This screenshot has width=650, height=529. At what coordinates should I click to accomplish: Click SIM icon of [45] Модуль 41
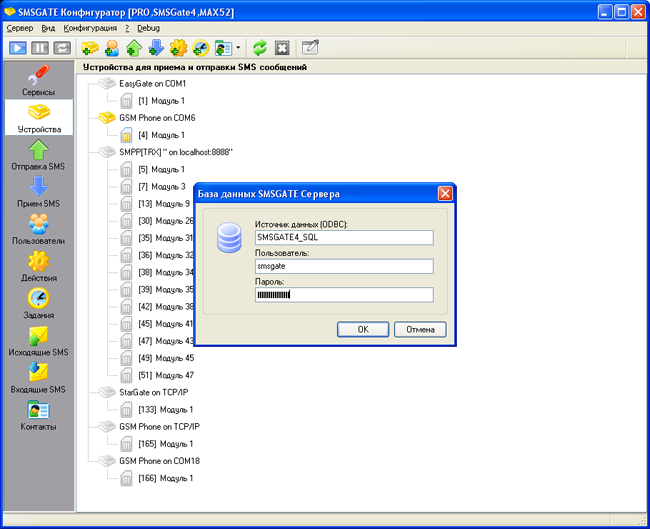point(126,324)
